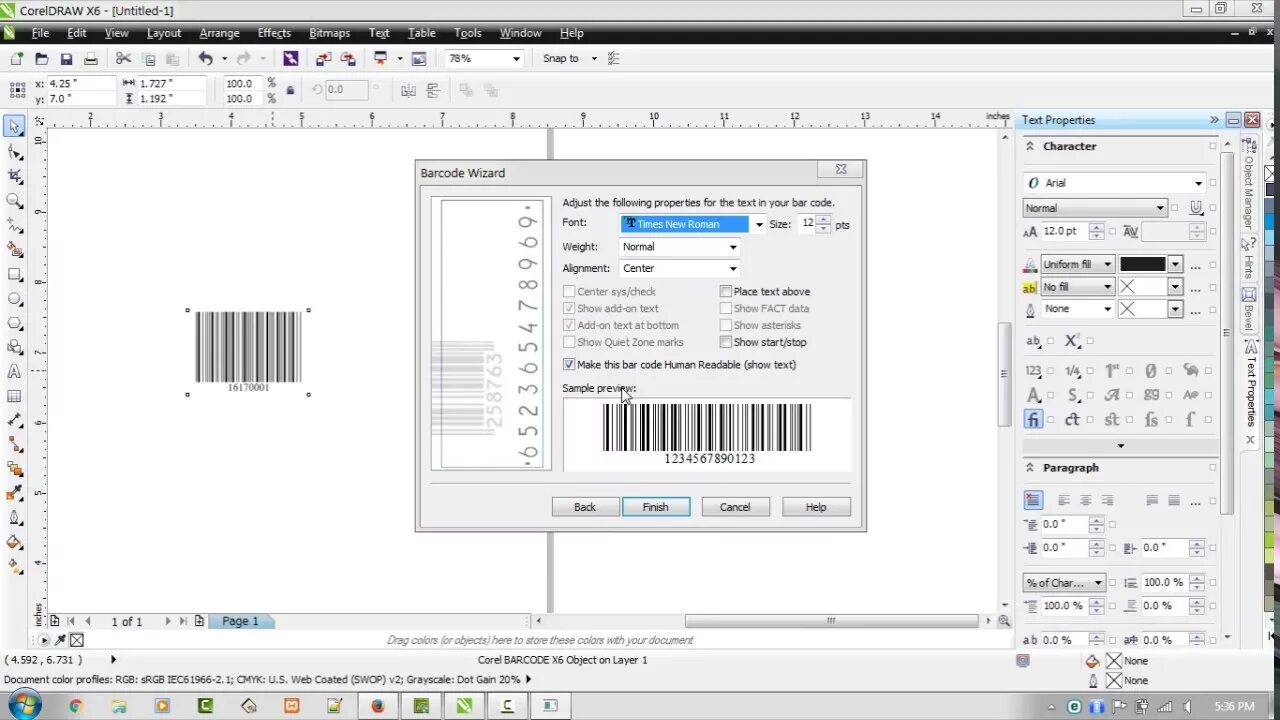This screenshot has height=720, width=1280.
Task: Click the Options icon beside Snap to
Action: pos(613,59)
